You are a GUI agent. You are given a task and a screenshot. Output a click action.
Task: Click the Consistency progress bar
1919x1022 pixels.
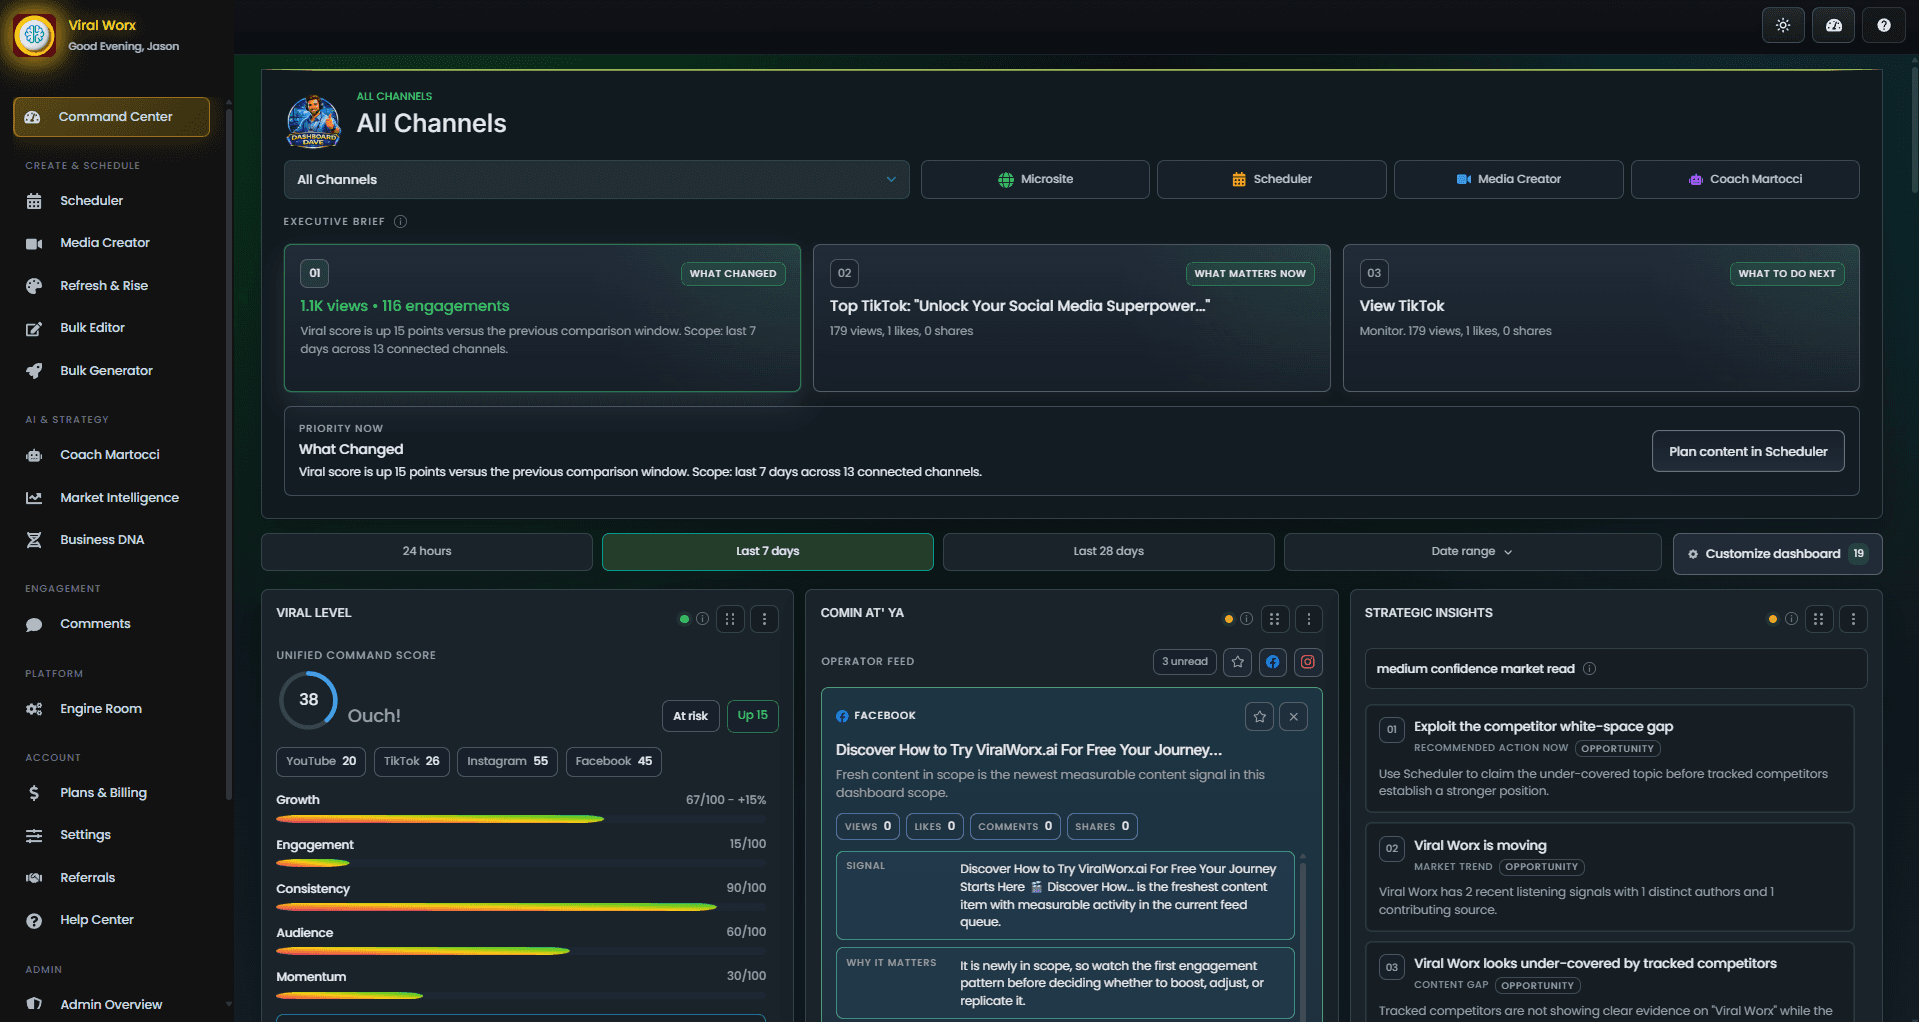click(x=521, y=907)
